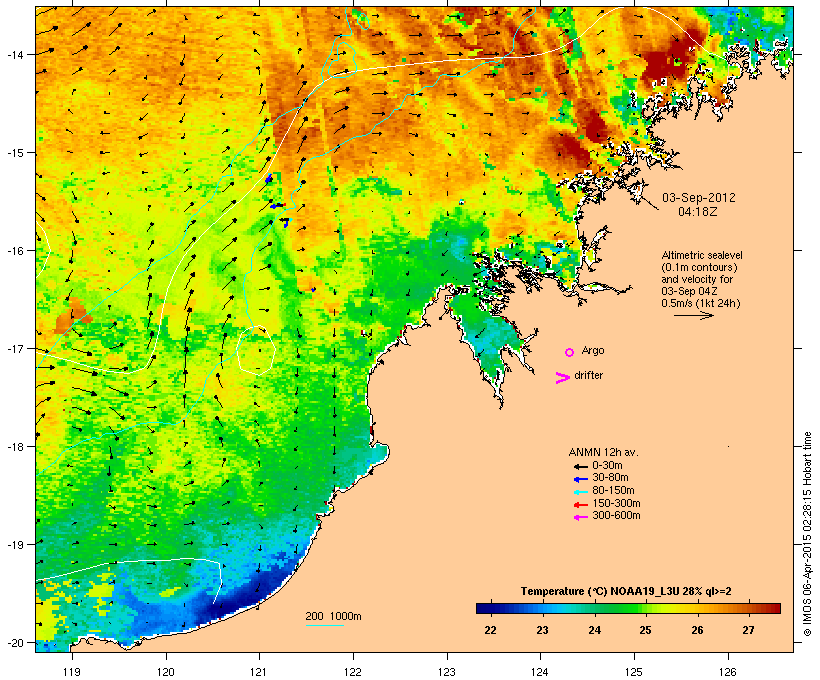
Task: Click the 200 1000m isobath label
Action: 333,616
